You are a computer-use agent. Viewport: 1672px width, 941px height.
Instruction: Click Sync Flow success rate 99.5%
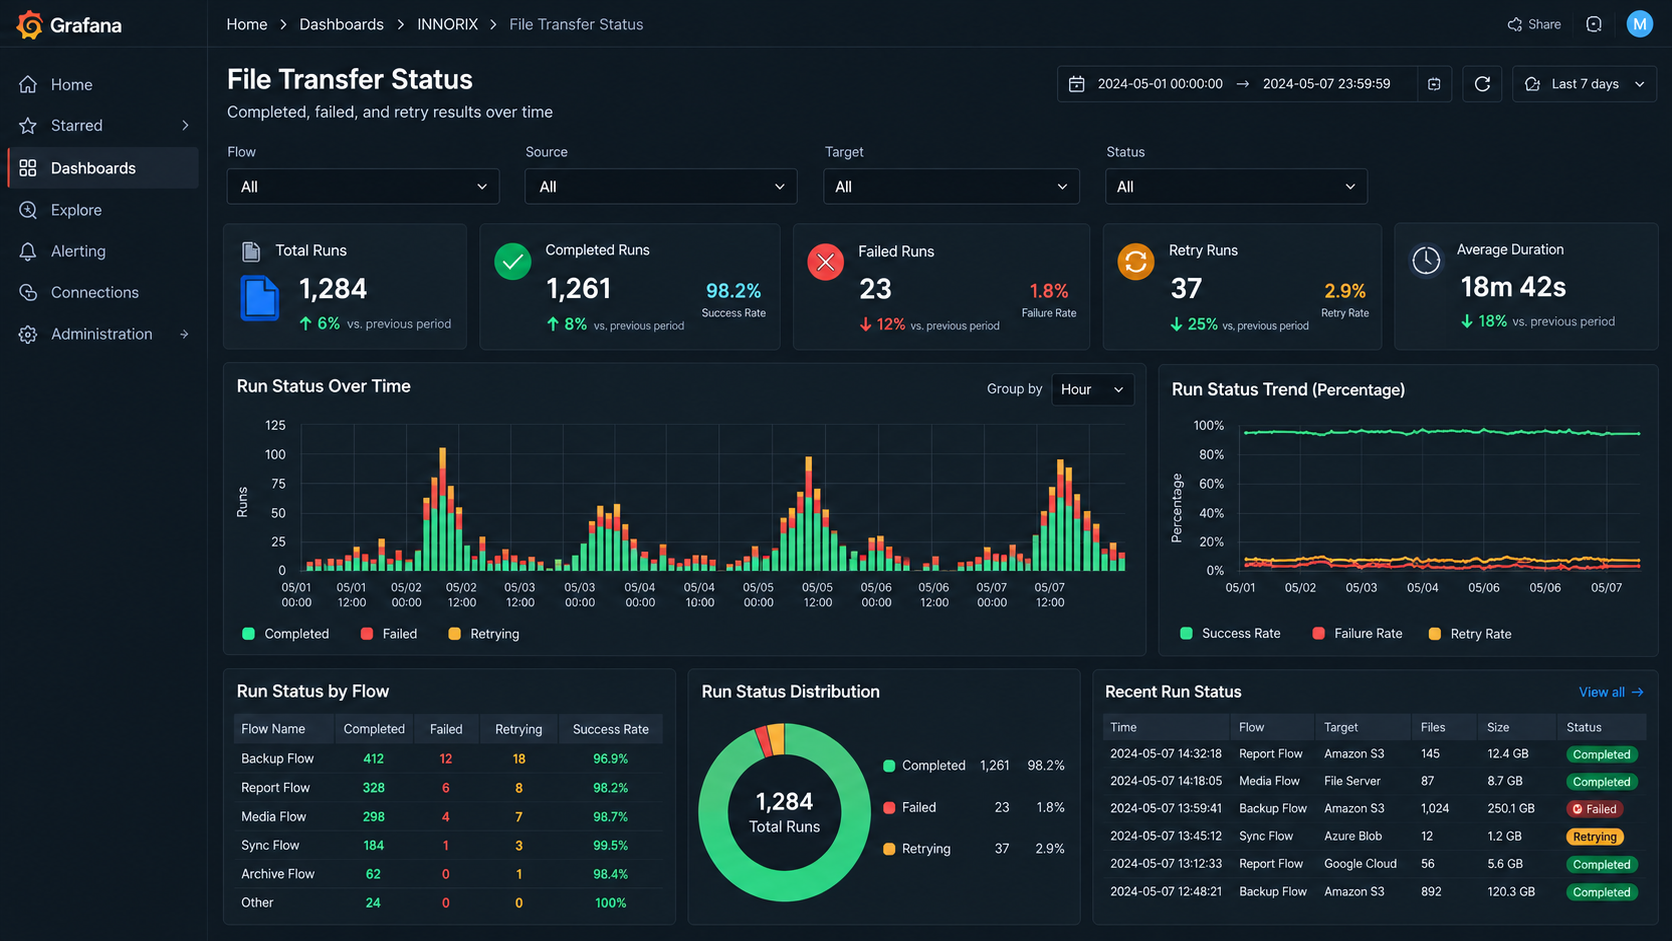[x=610, y=846]
